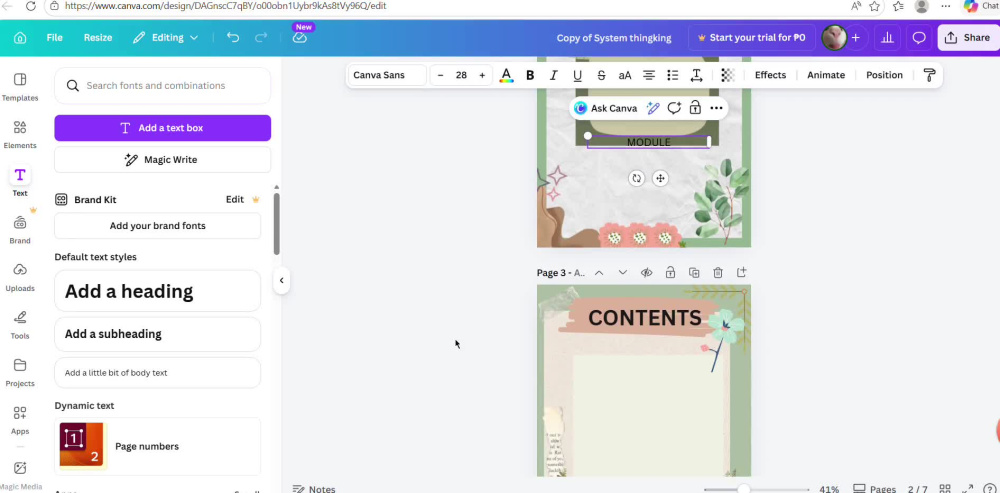Open Magic Media sidebar panel

tap(20, 475)
